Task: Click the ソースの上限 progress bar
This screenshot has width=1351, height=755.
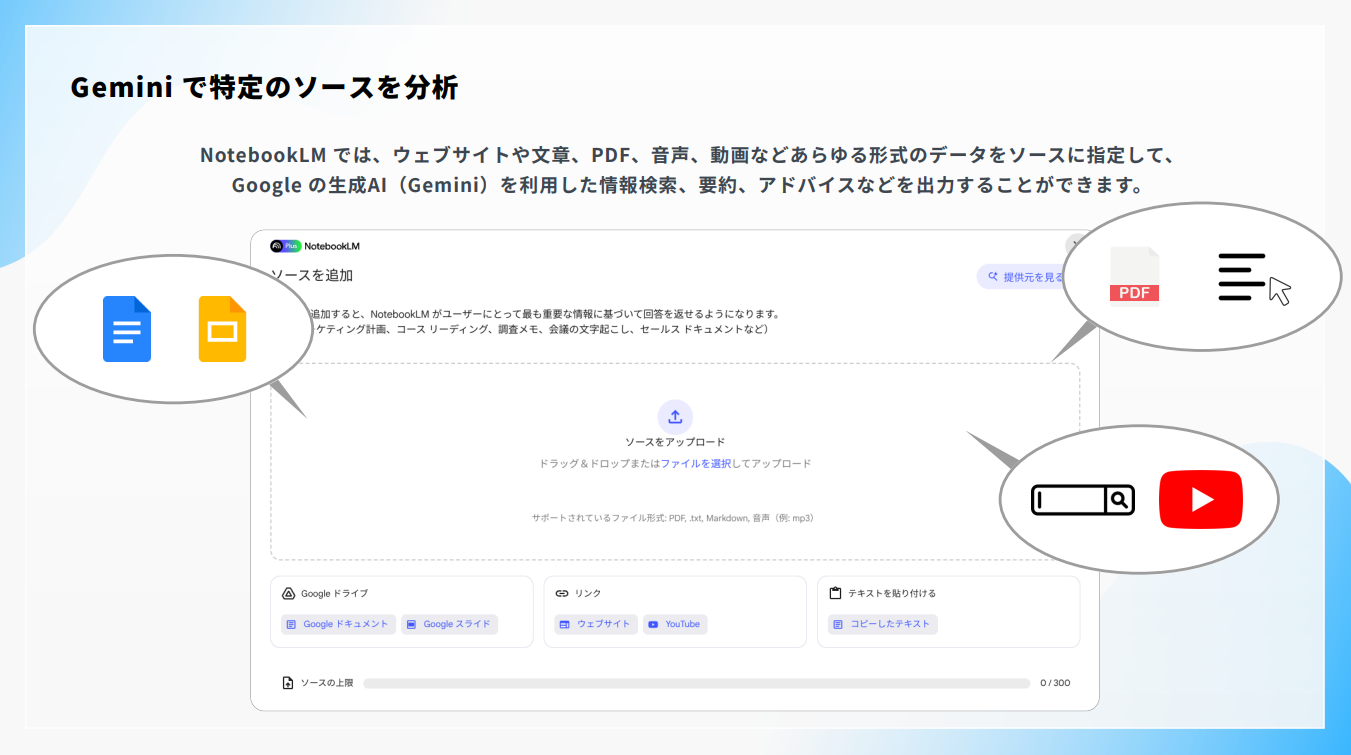Action: coord(698,682)
